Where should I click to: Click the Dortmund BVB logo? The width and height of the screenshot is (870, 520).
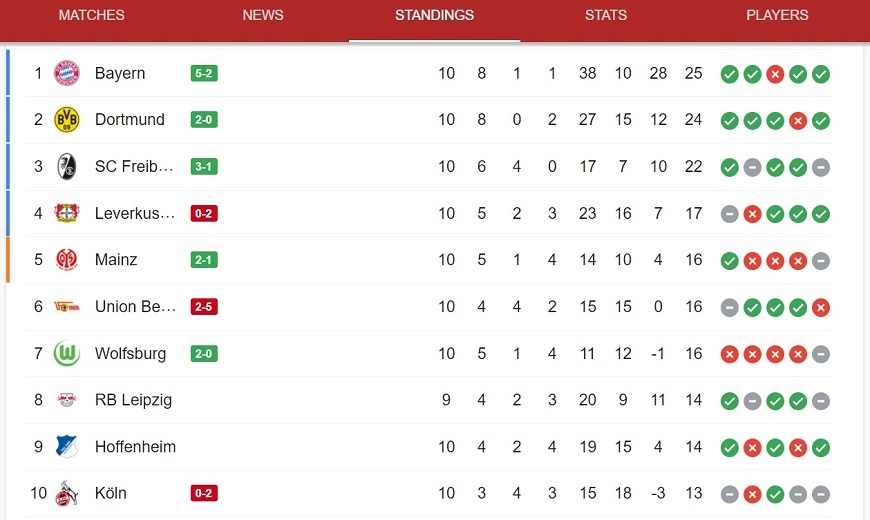pos(67,120)
